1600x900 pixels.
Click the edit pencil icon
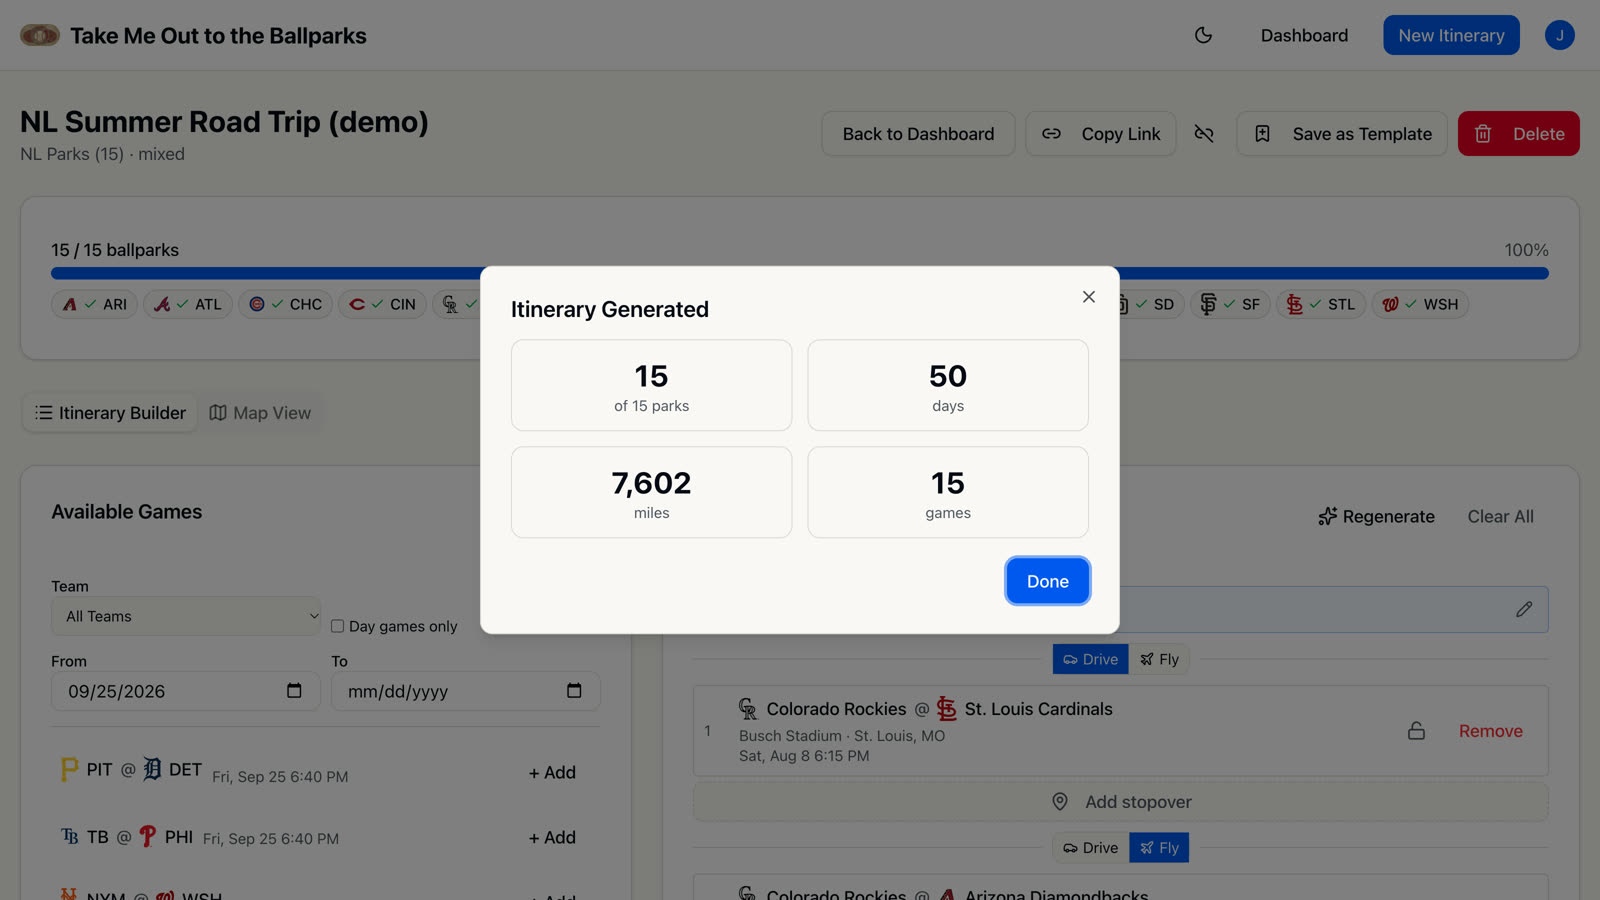point(1523,609)
